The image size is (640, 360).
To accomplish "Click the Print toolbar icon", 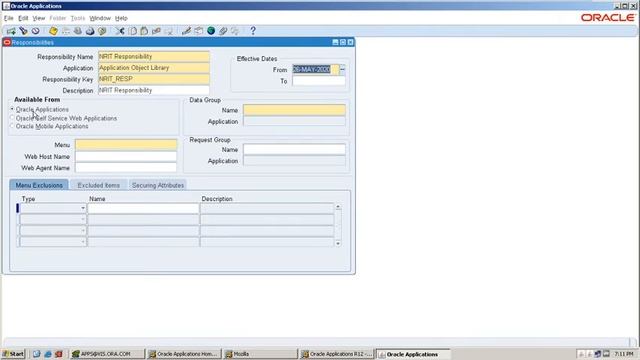I will click(90, 31).
